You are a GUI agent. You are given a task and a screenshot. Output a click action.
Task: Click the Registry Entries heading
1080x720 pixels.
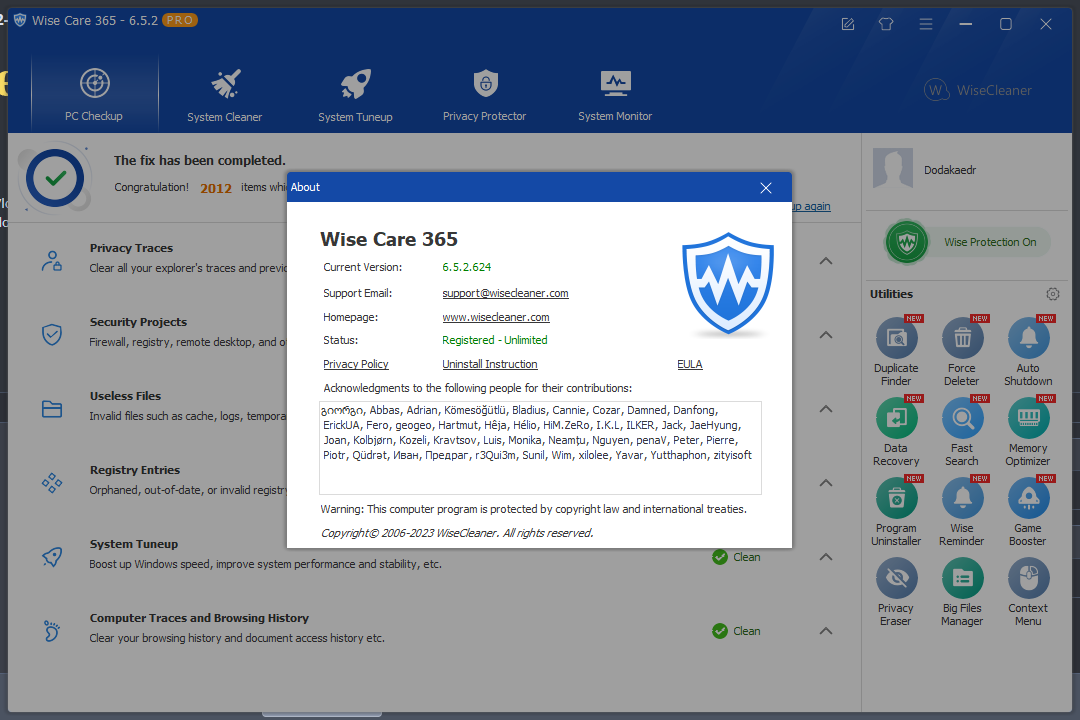(135, 470)
